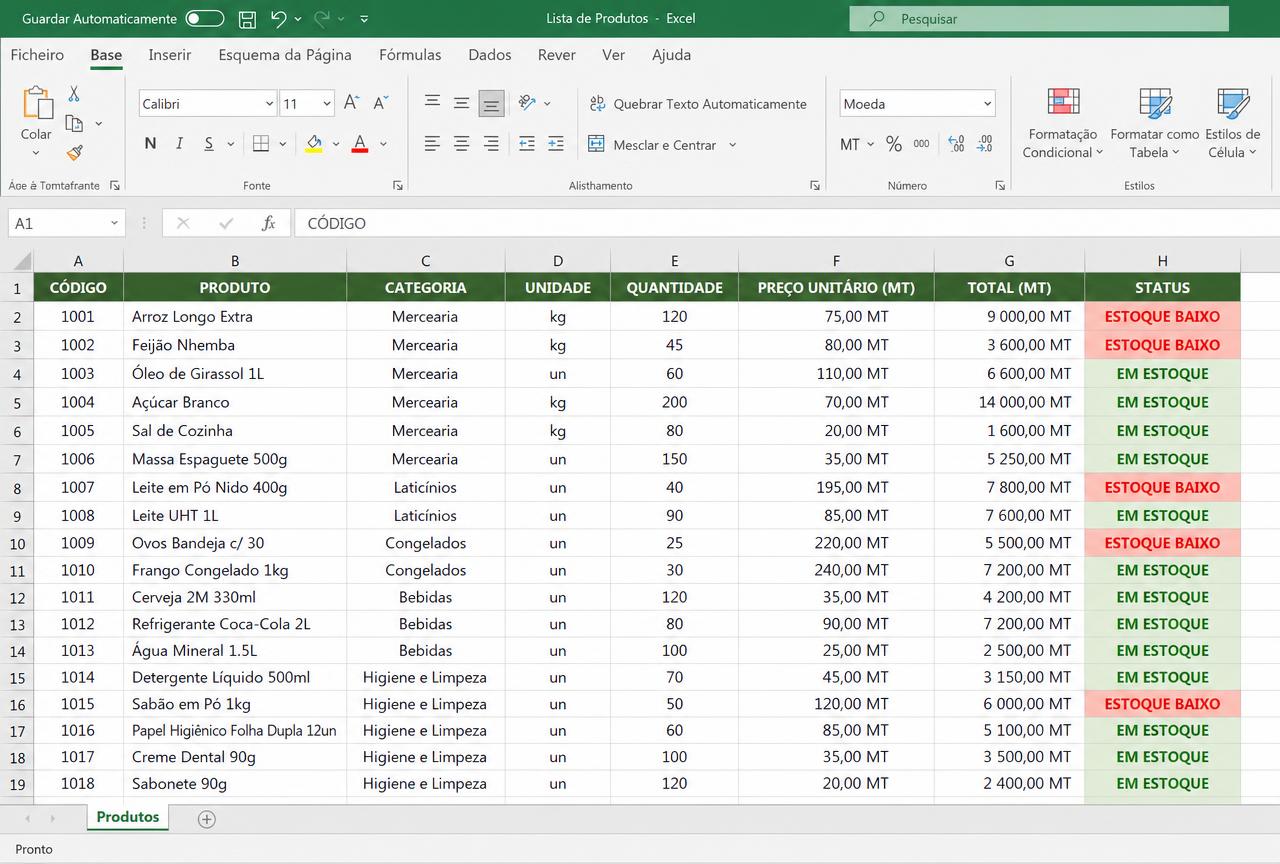
Task: Click the Save floppy disk icon
Action: pos(247,18)
